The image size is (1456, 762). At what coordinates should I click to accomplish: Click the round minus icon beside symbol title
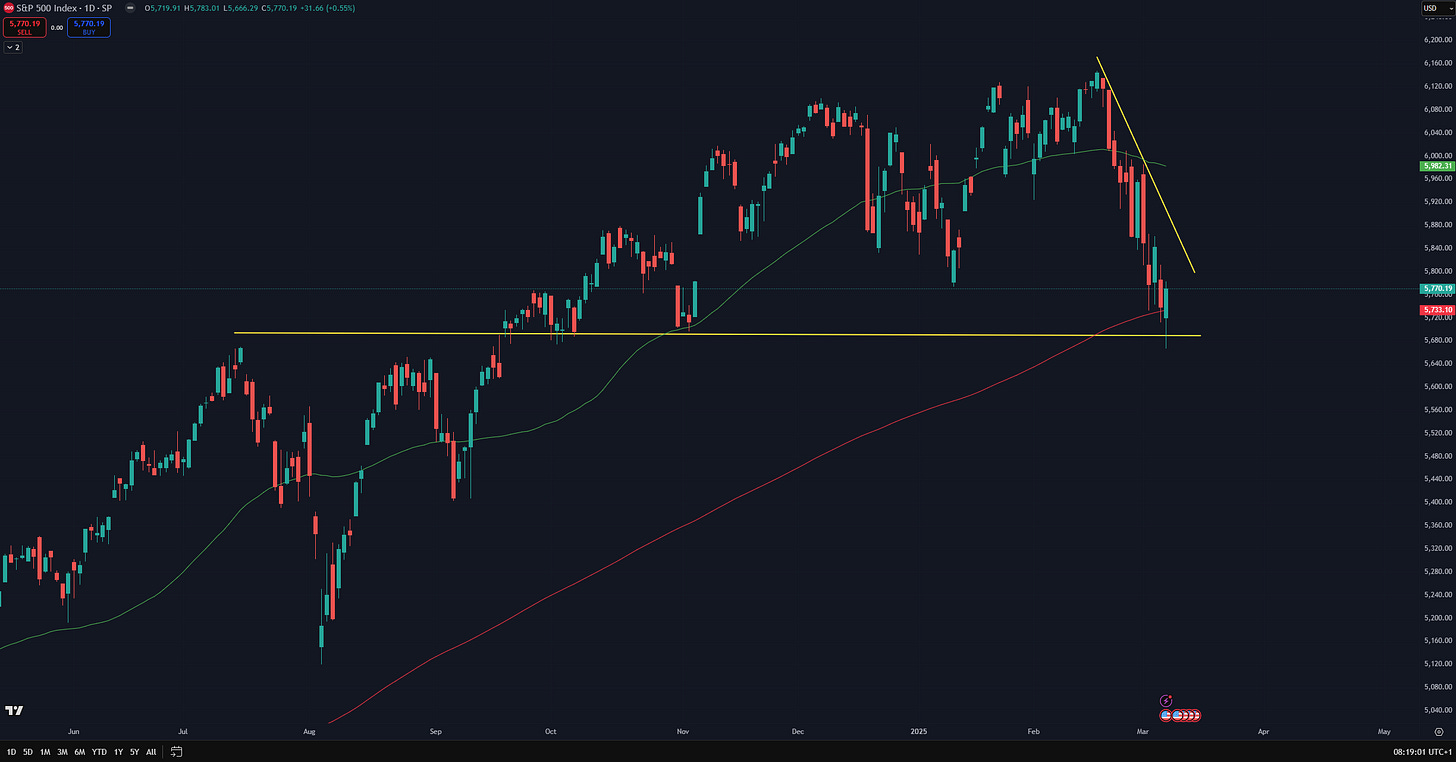click(x=131, y=8)
